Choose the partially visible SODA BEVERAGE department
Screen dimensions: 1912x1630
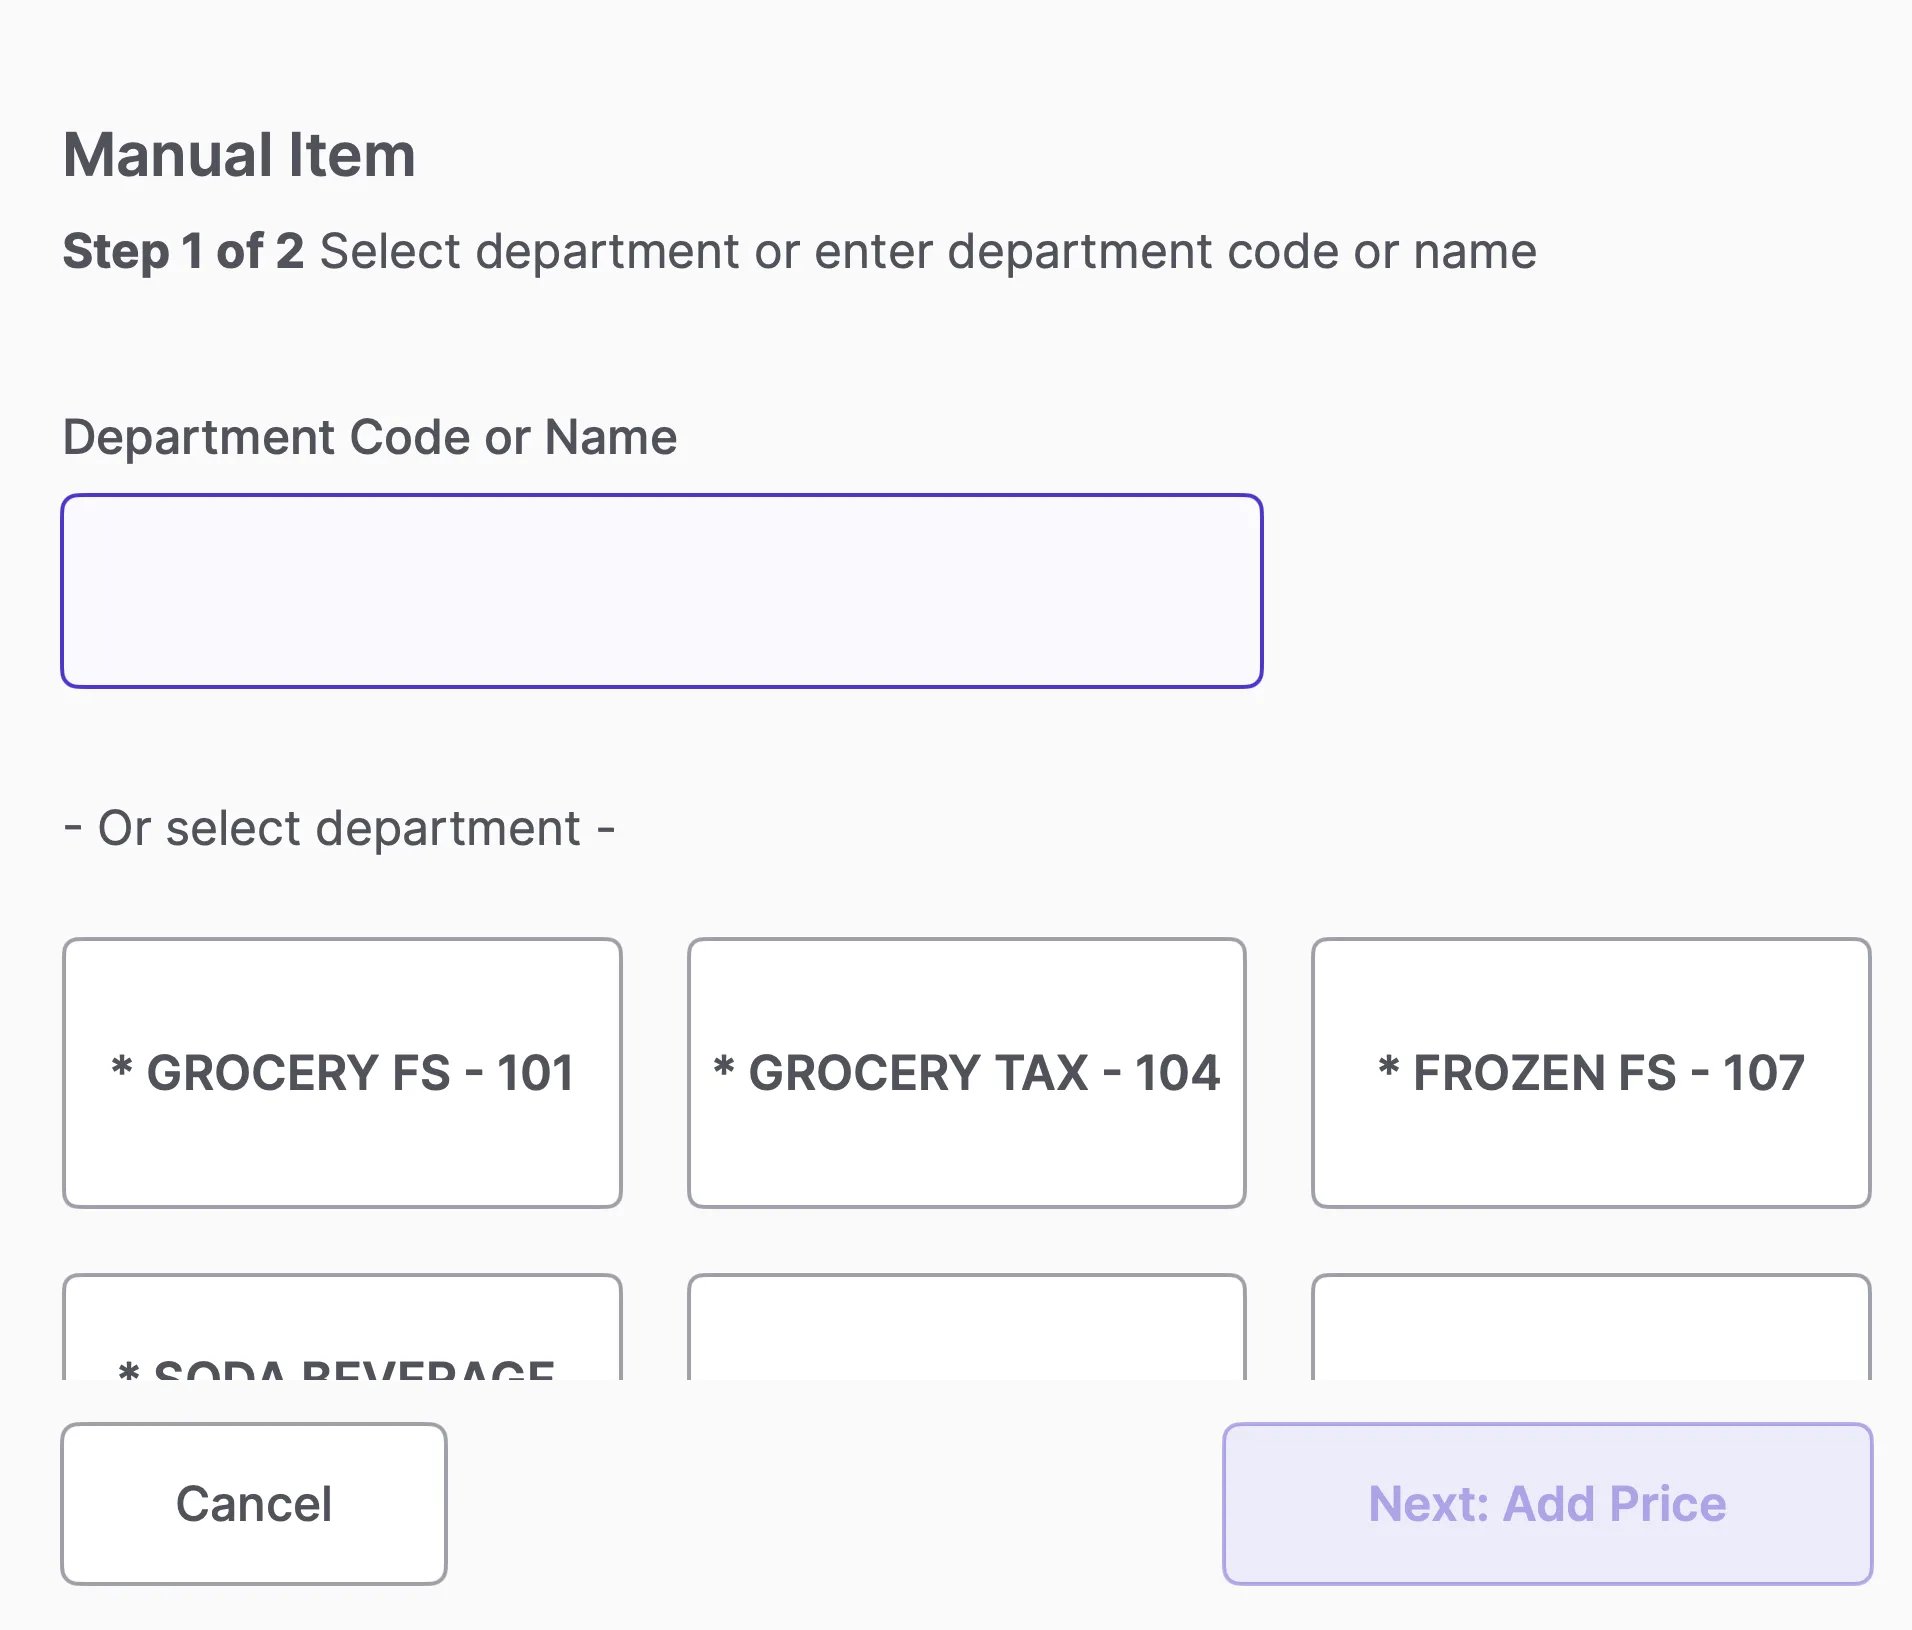point(342,1328)
